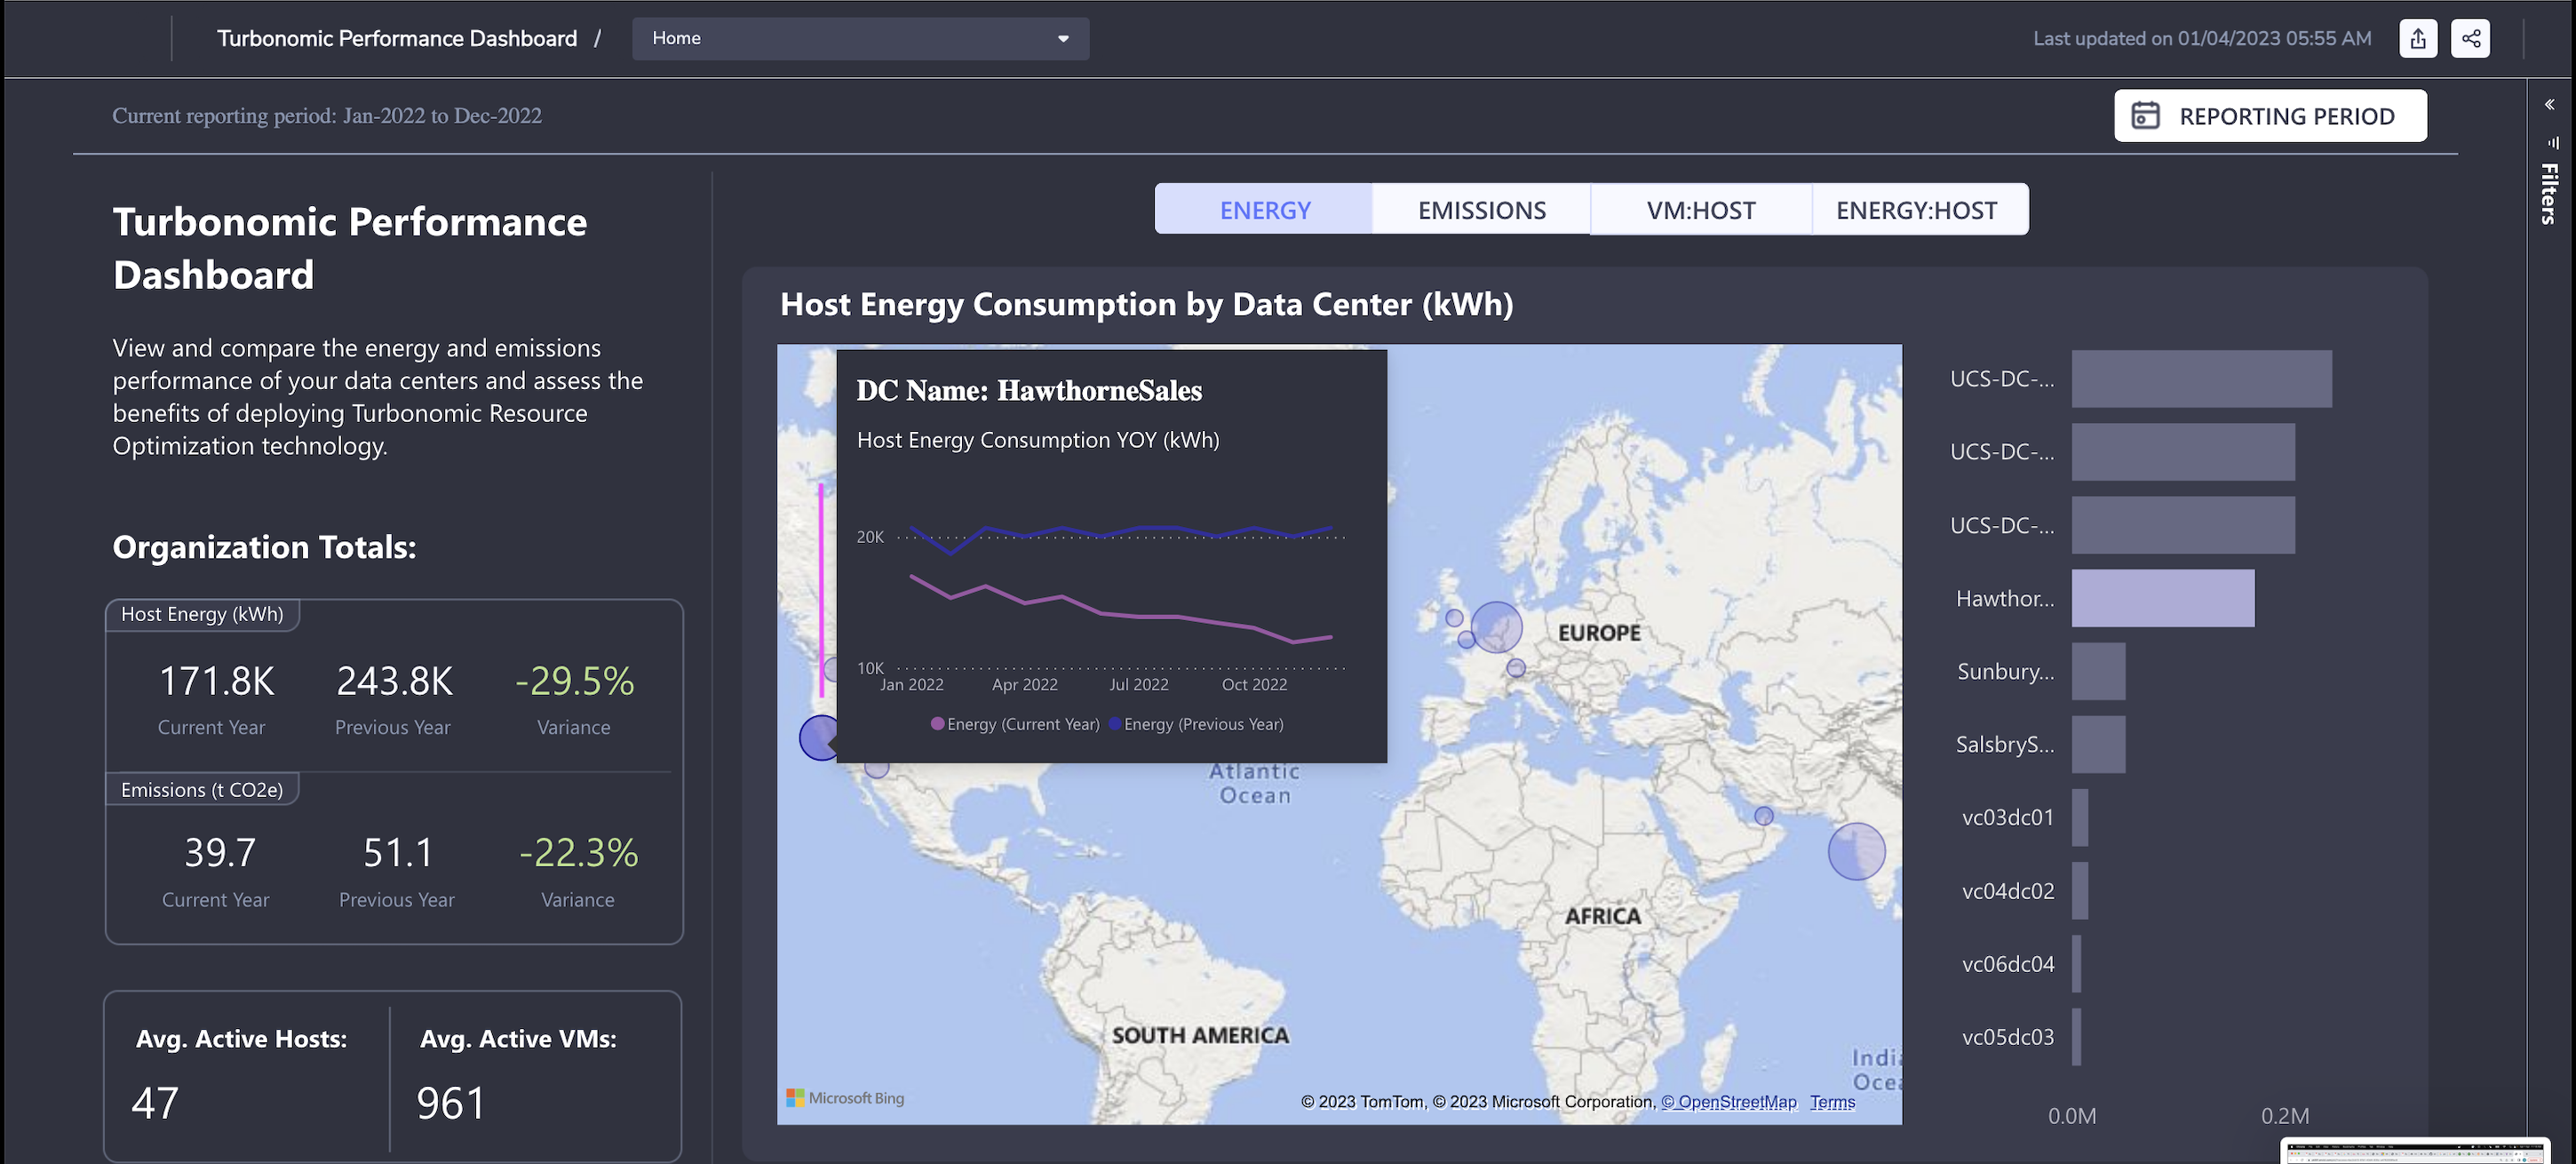This screenshot has width=2576, height=1164.
Task: Select the top UCS-DC bar in chart
Action: click(x=2200, y=379)
